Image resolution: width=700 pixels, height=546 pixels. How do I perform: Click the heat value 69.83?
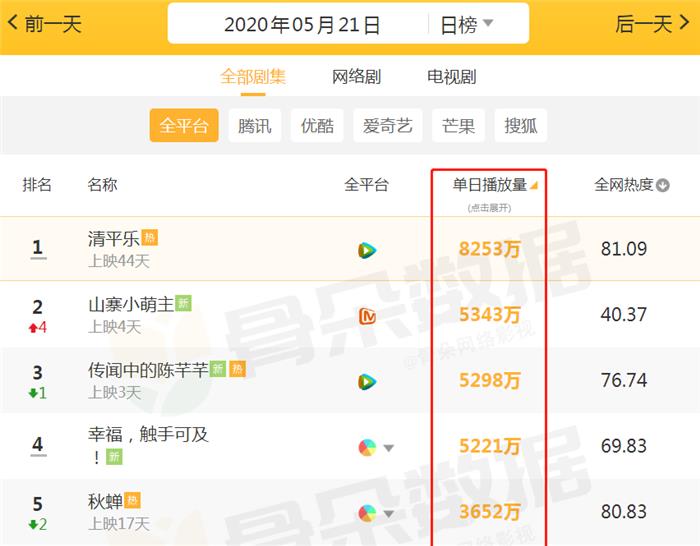click(x=624, y=446)
